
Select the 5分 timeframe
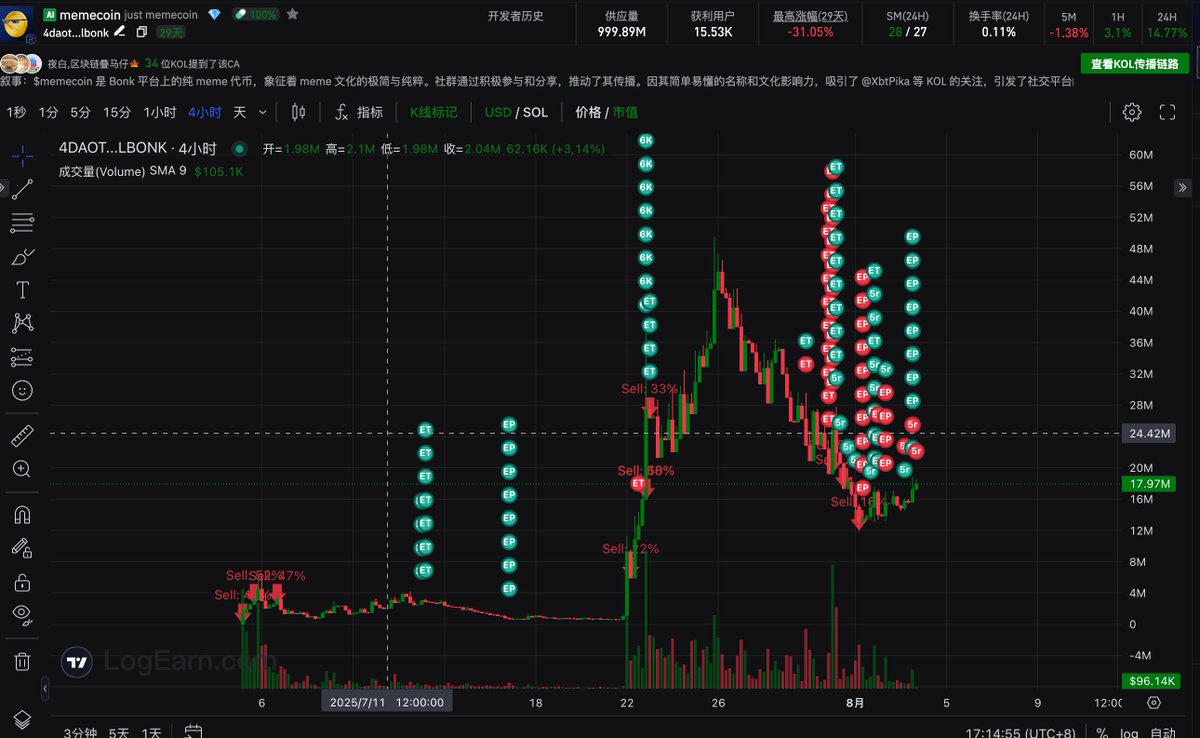tap(80, 112)
